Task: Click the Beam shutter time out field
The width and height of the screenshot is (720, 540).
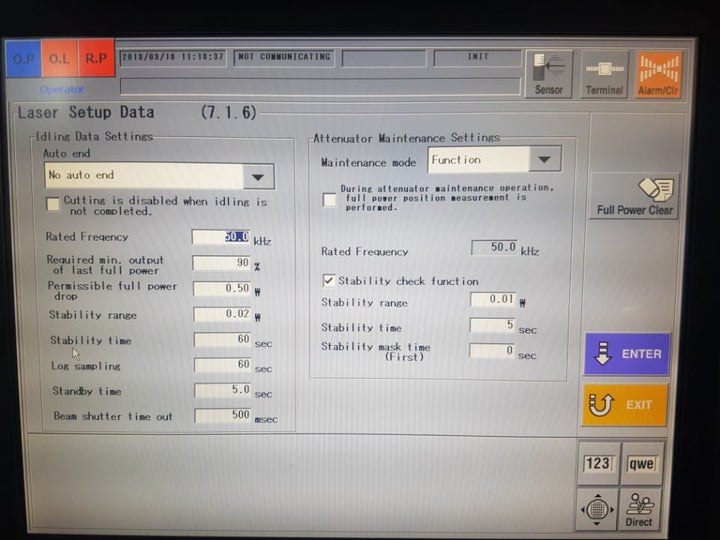Action: pyautogui.click(x=223, y=415)
